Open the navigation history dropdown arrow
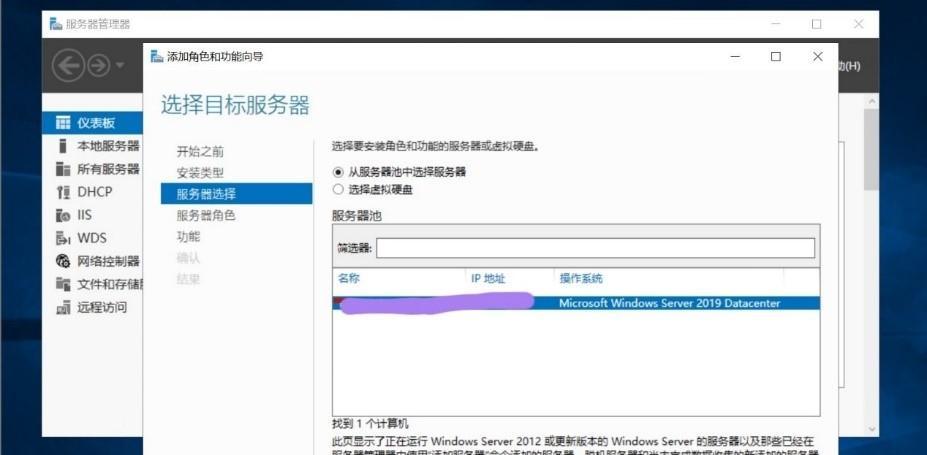The width and height of the screenshot is (927, 455). [x=120, y=65]
